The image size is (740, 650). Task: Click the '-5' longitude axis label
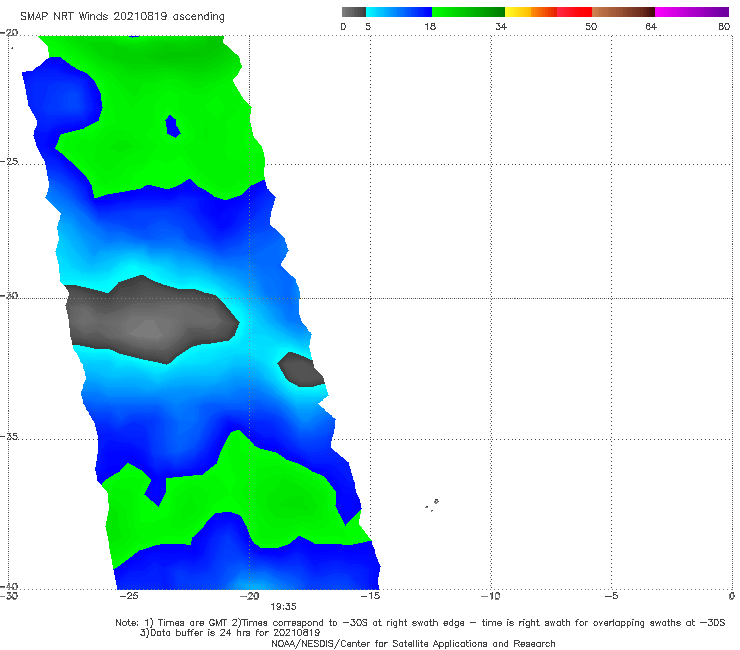611,596
